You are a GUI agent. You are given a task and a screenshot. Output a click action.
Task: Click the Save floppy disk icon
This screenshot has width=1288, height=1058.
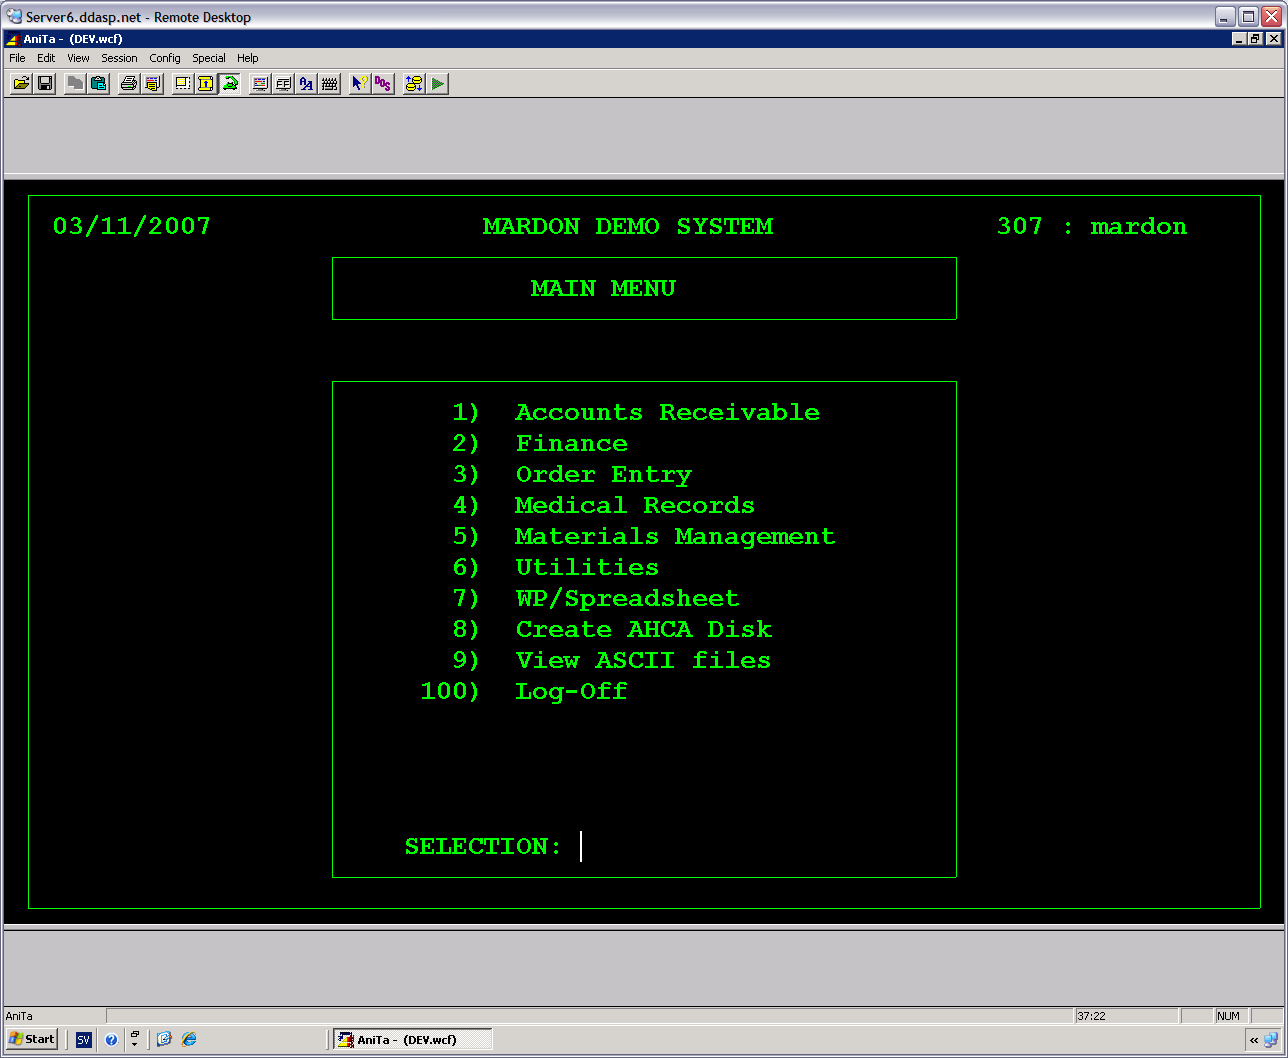[x=45, y=84]
